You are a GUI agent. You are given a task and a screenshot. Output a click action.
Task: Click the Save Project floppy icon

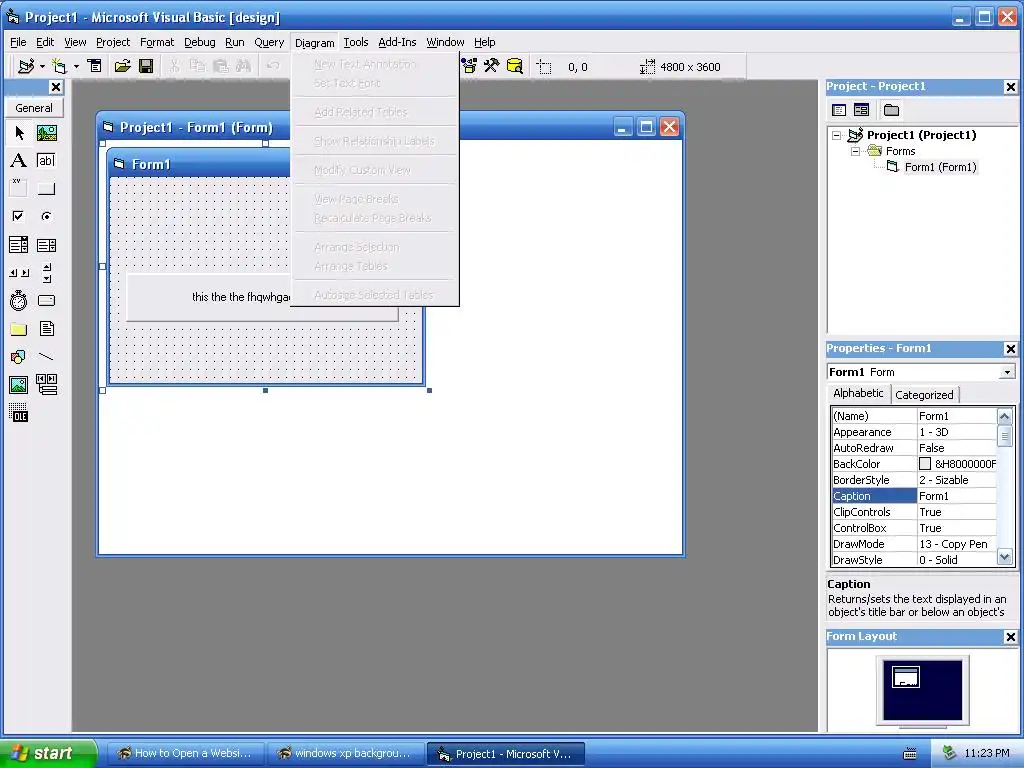click(146, 66)
